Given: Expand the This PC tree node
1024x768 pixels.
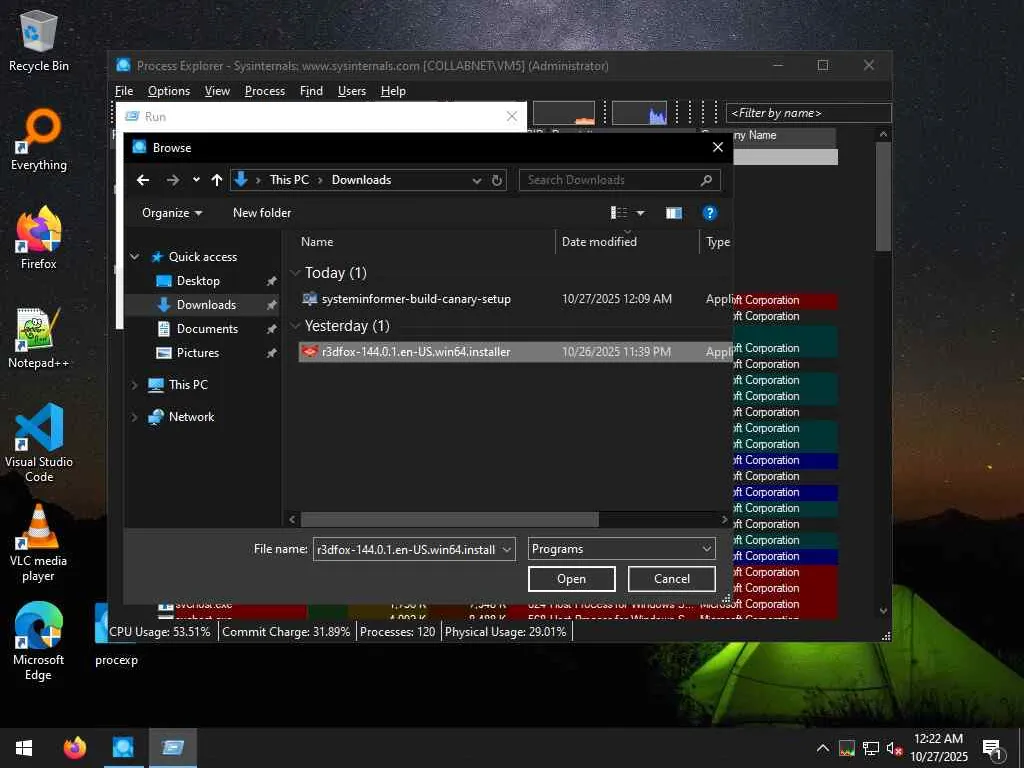Looking at the screenshot, I should click(135, 385).
